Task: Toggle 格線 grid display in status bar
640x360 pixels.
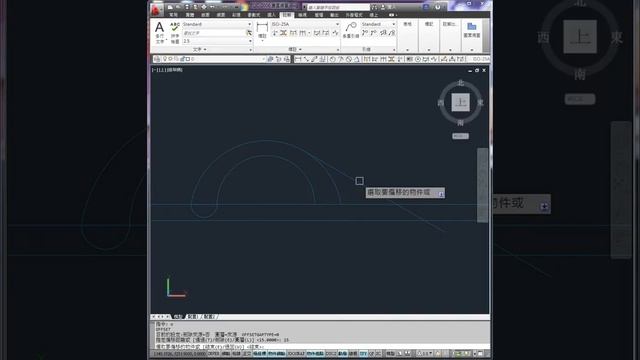Action: [x=236, y=353]
